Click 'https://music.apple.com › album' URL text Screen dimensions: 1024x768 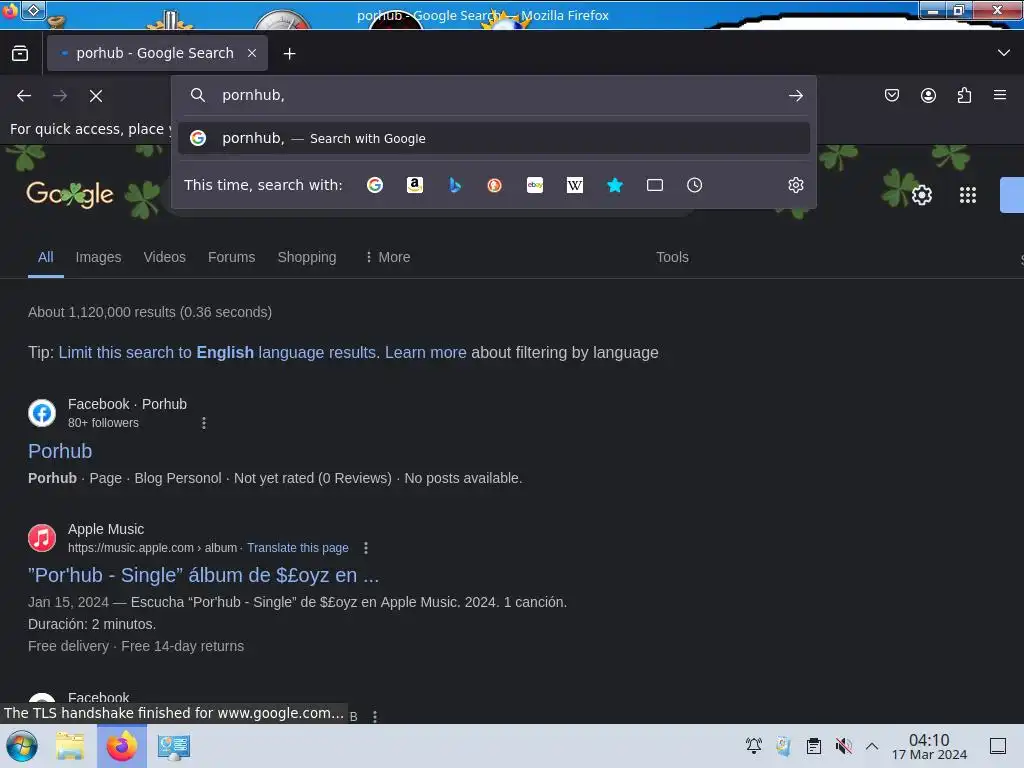(x=152, y=548)
